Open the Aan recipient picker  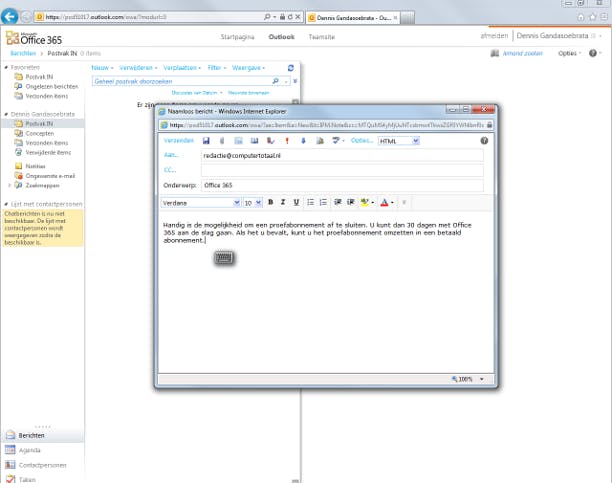click(x=171, y=155)
